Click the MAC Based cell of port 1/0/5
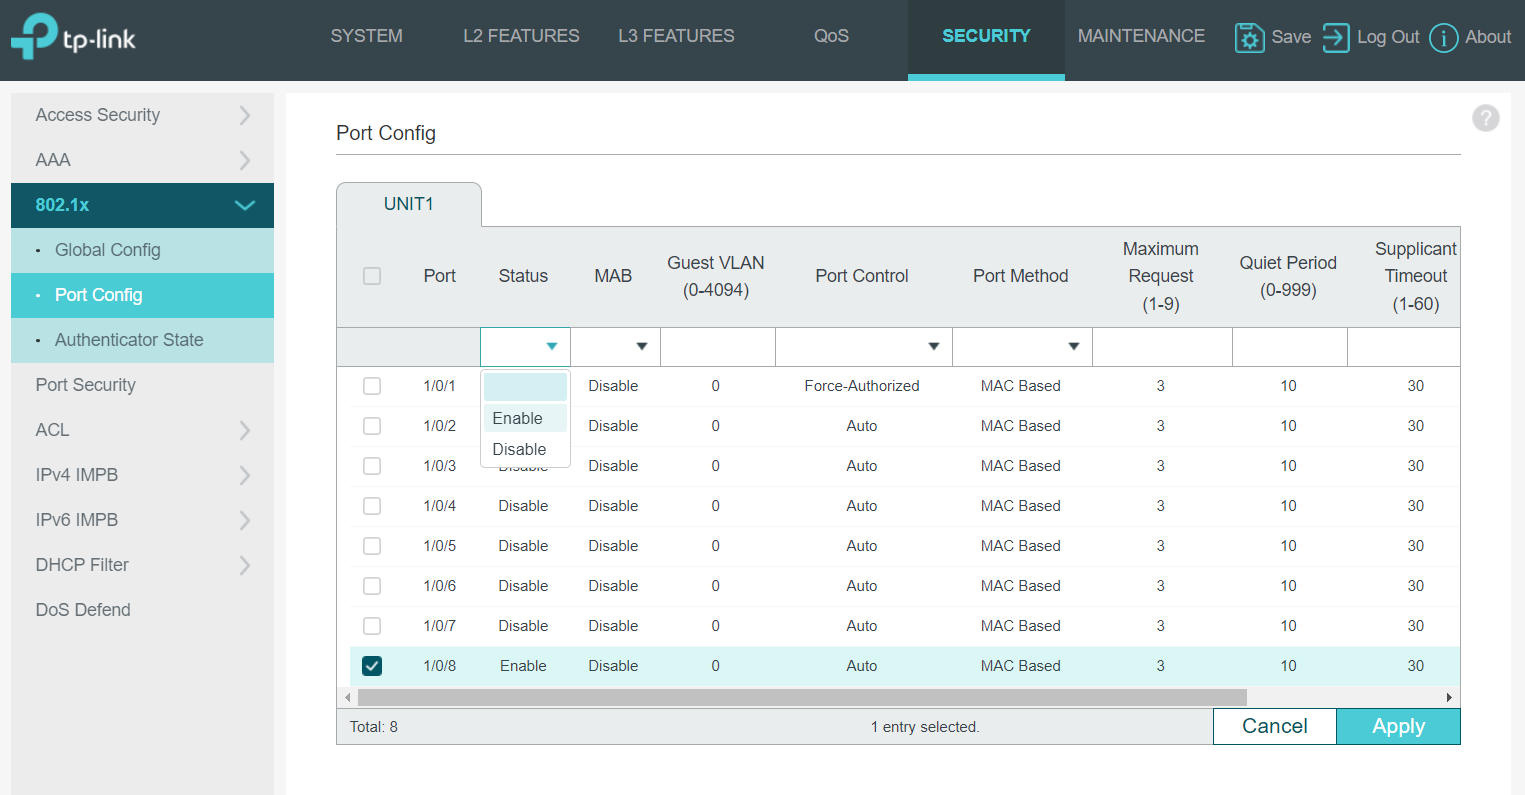This screenshot has height=795, width=1525. point(1021,546)
